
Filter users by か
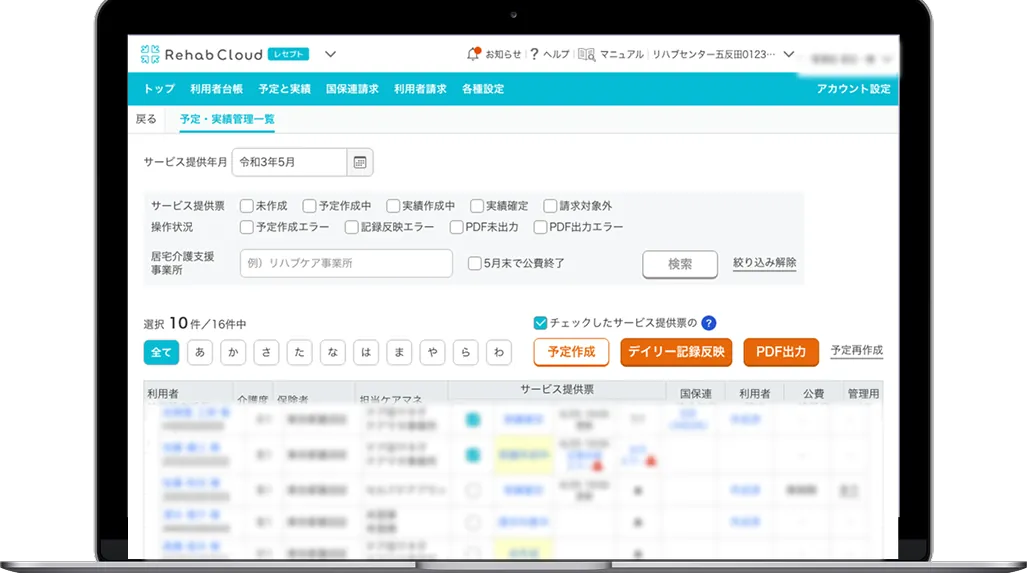(233, 353)
